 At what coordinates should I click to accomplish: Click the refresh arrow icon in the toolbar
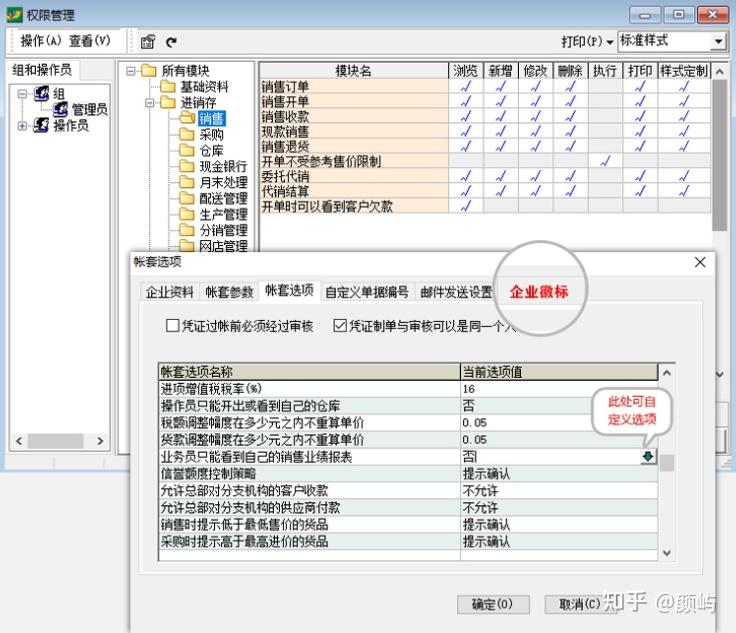[x=171, y=42]
